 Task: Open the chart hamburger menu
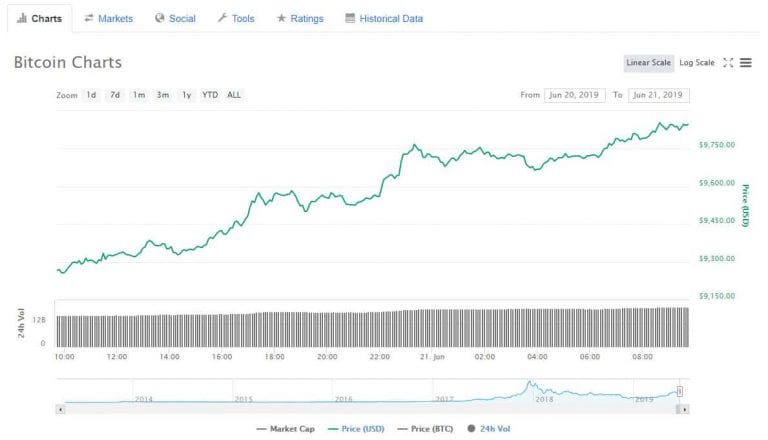click(745, 63)
